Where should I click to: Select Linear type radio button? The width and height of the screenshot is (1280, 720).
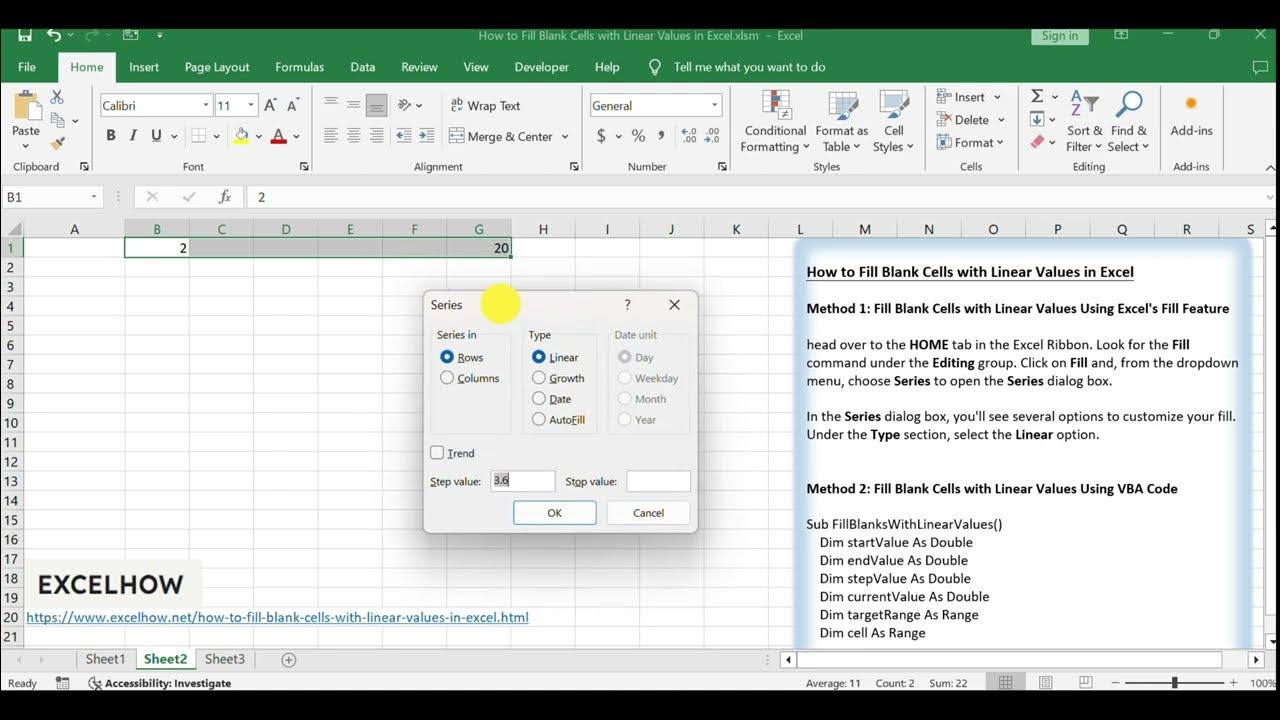pos(539,357)
